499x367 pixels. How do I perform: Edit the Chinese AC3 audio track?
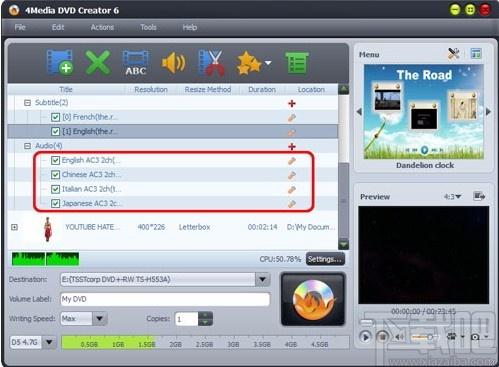coord(292,175)
